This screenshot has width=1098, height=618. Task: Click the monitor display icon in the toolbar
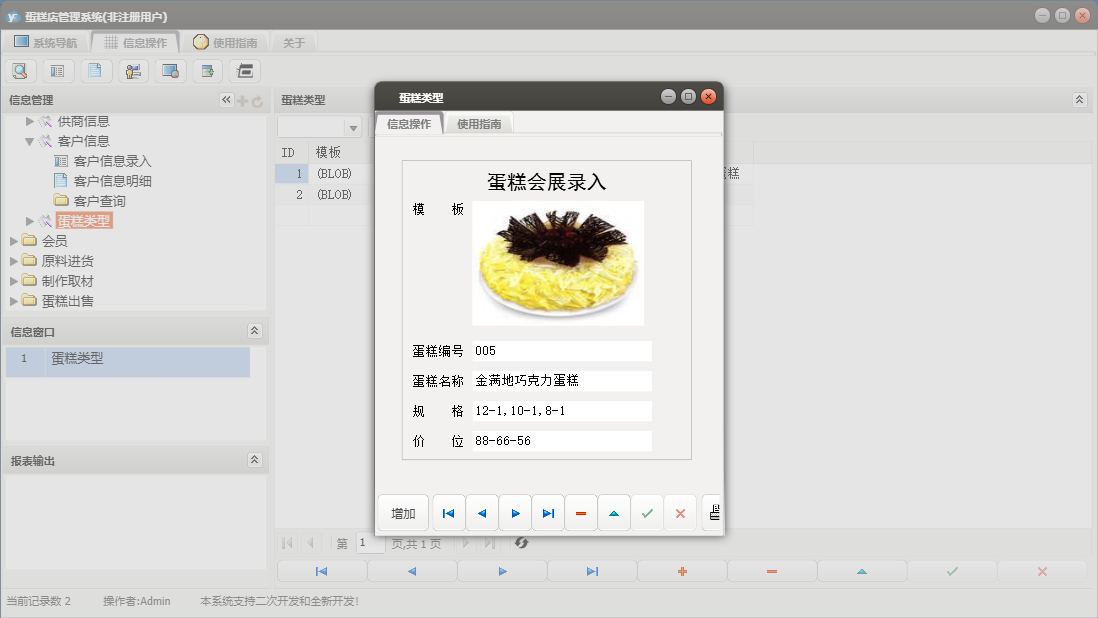169,70
